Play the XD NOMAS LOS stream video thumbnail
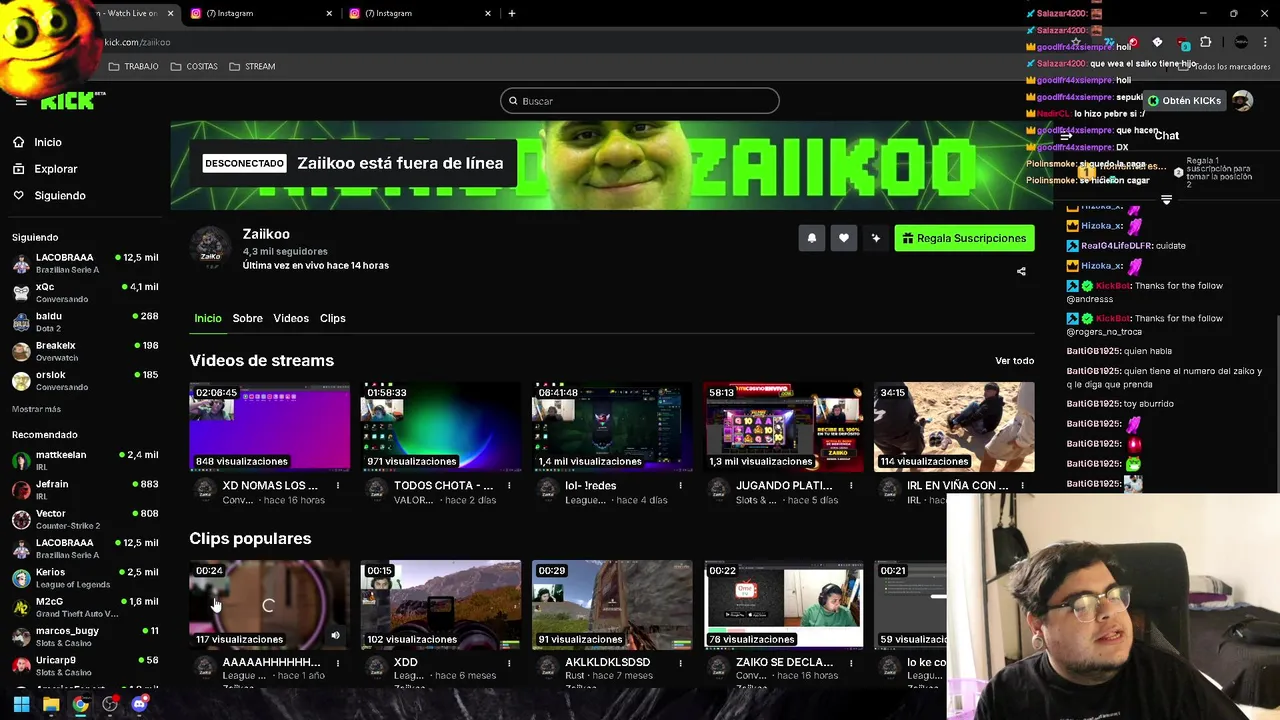Screen dimensions: 1280x720 [x=270, y=427]
